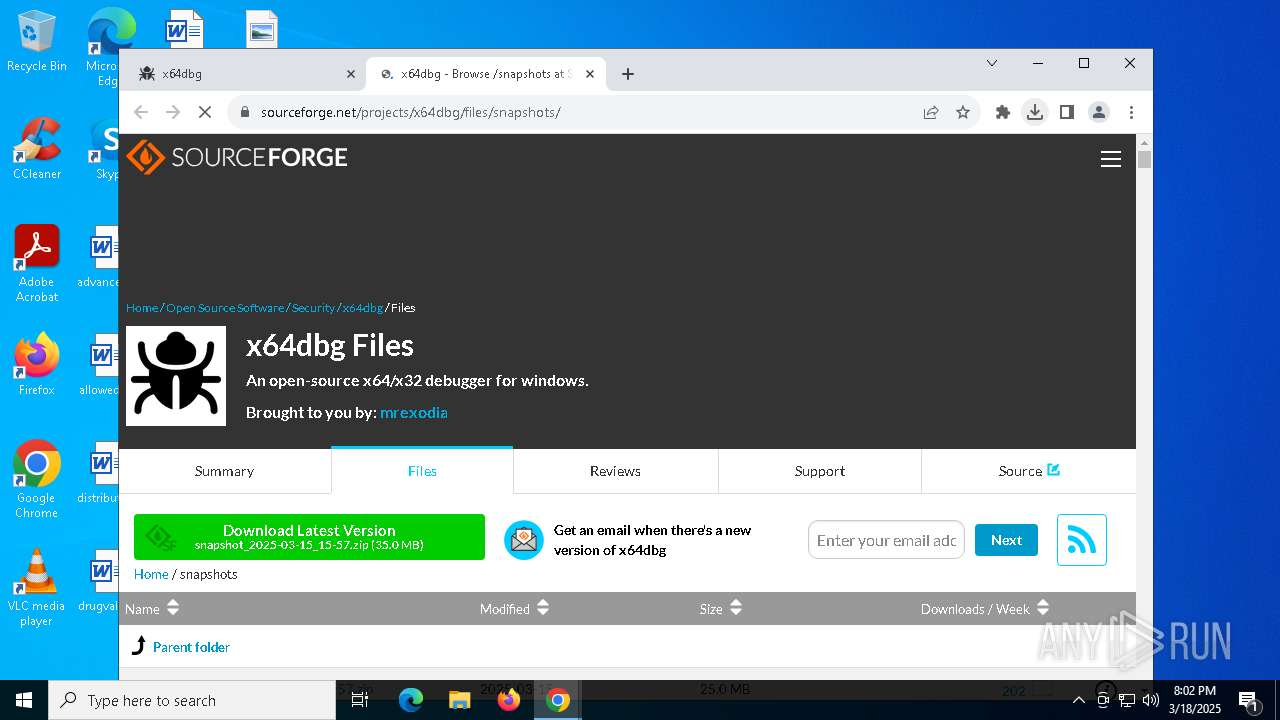Screen dimensions: 1280x720
Task: Open the Source tab
Action: tap(1029, 471)
